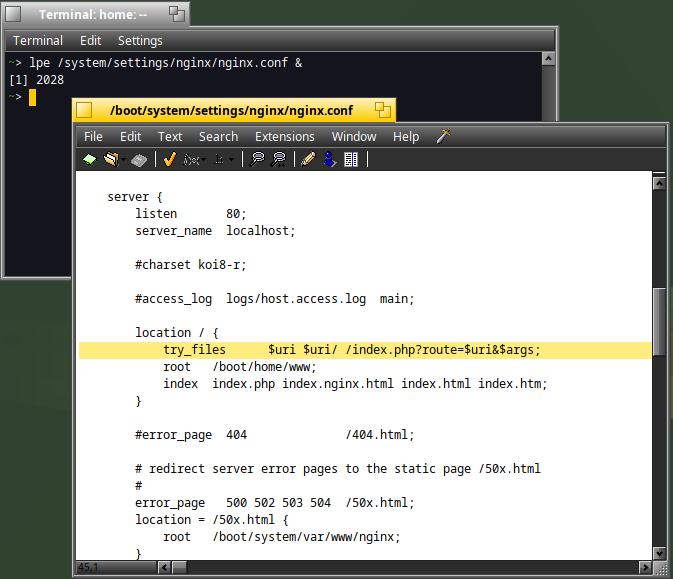Viewport: 673px width, 579px height.
Task: Click the /boot/system/settings/nginx/nginx.conf title tab
Action: [234, 110]
